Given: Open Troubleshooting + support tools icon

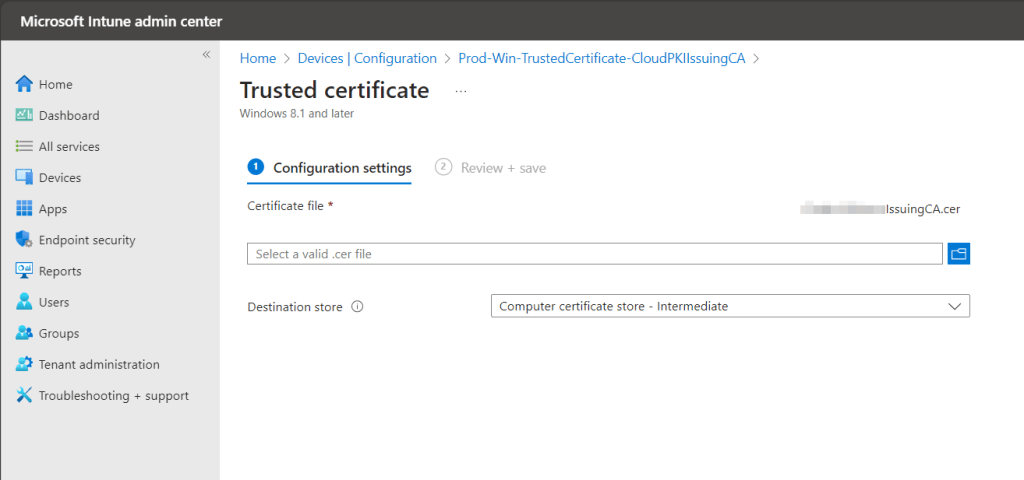Looking at the screenshot, I should 24,395.
